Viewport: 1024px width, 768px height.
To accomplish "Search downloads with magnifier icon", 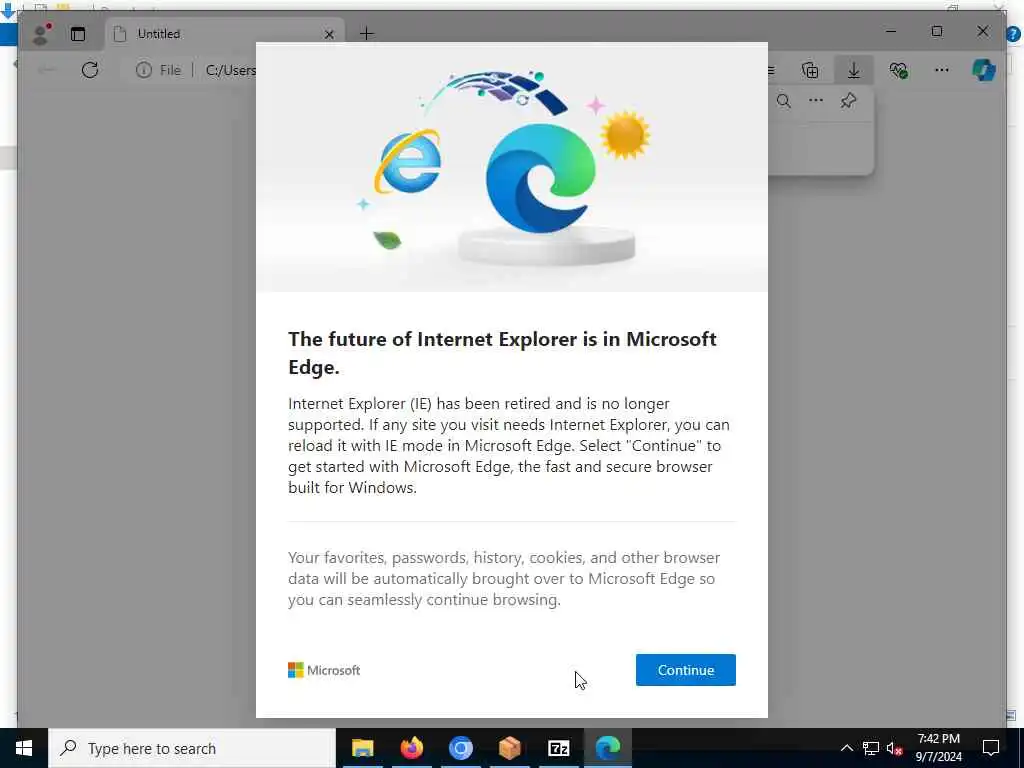I will click(784, 101).
